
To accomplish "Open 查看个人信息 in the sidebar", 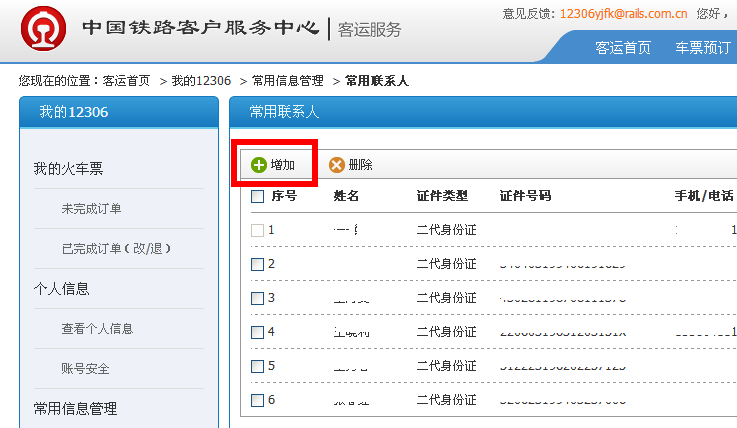I will tap(97, 328).
